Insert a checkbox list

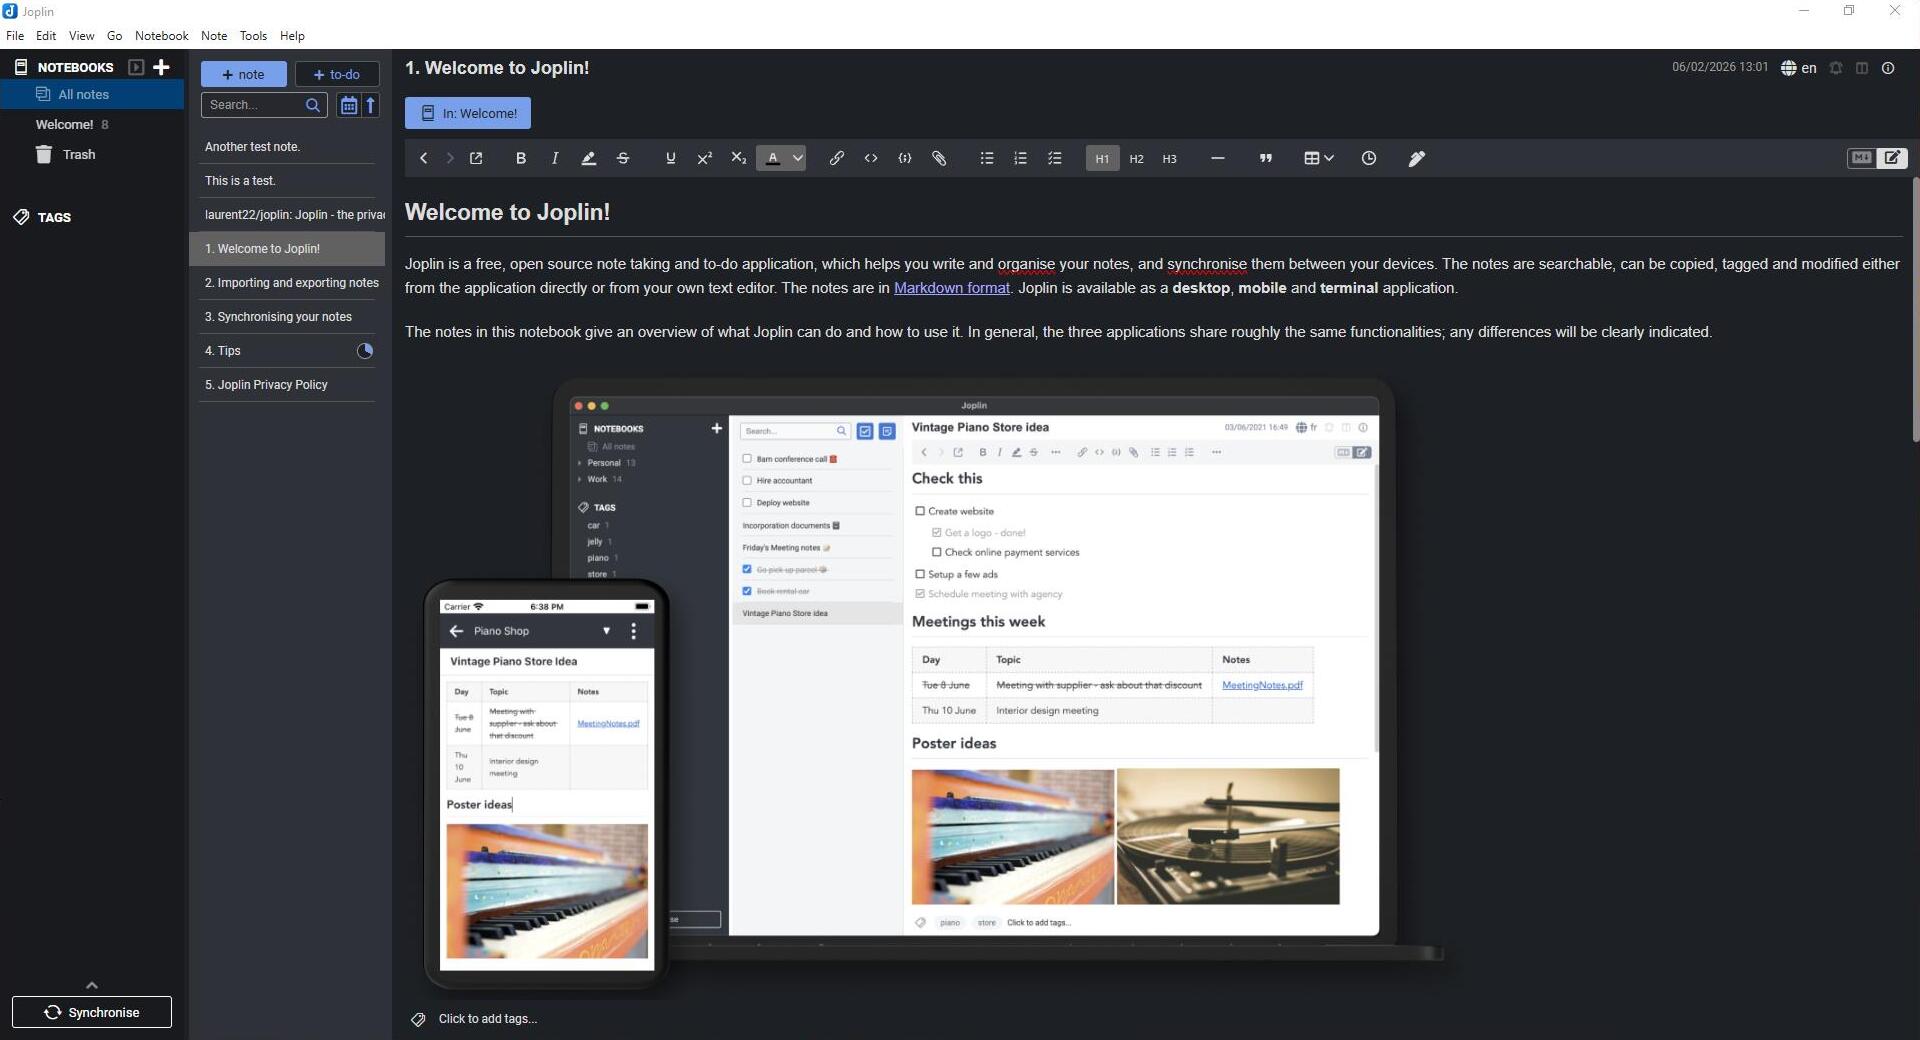1055,158
